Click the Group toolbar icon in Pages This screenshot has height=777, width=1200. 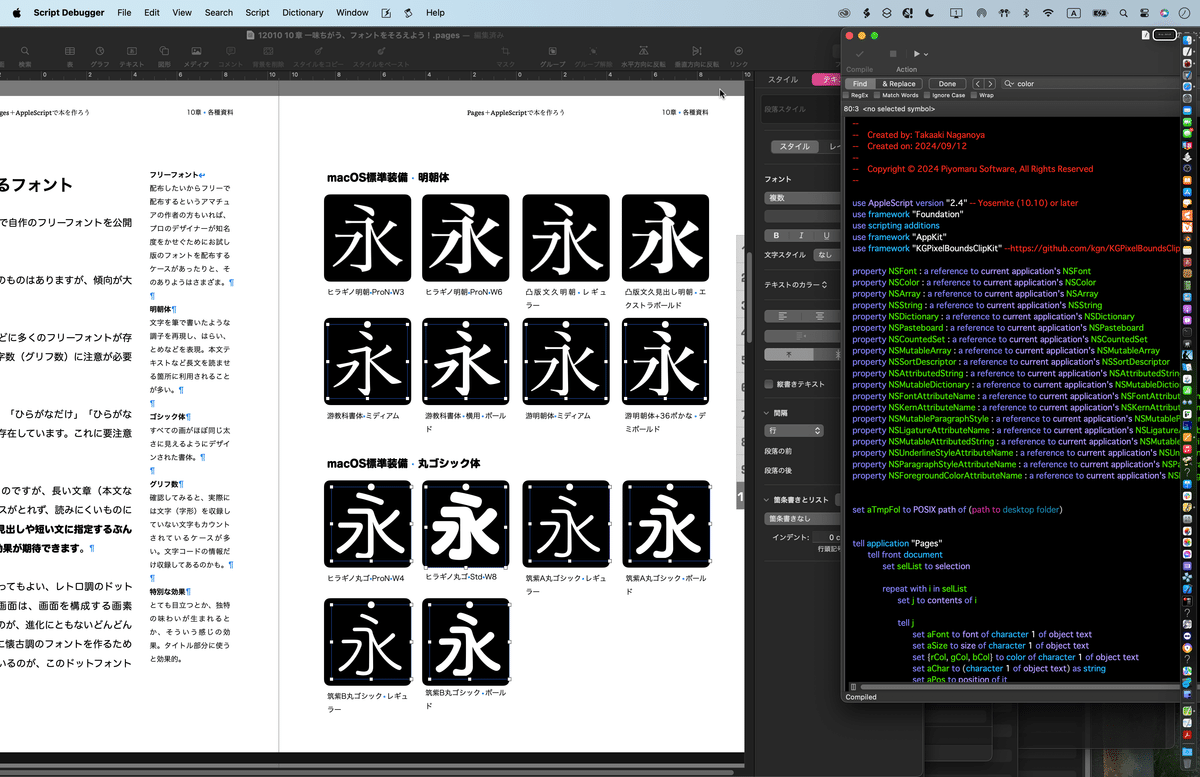click(x=552, y=50)
